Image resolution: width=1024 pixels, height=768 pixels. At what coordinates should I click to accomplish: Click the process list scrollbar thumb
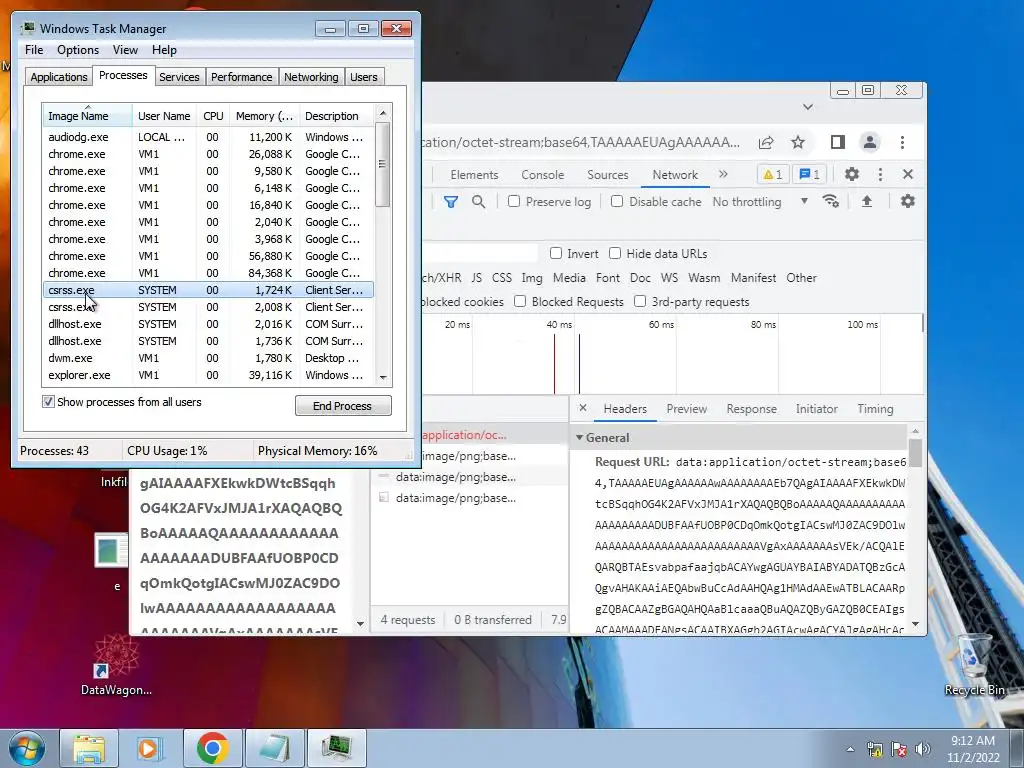(x=383, y=165)
